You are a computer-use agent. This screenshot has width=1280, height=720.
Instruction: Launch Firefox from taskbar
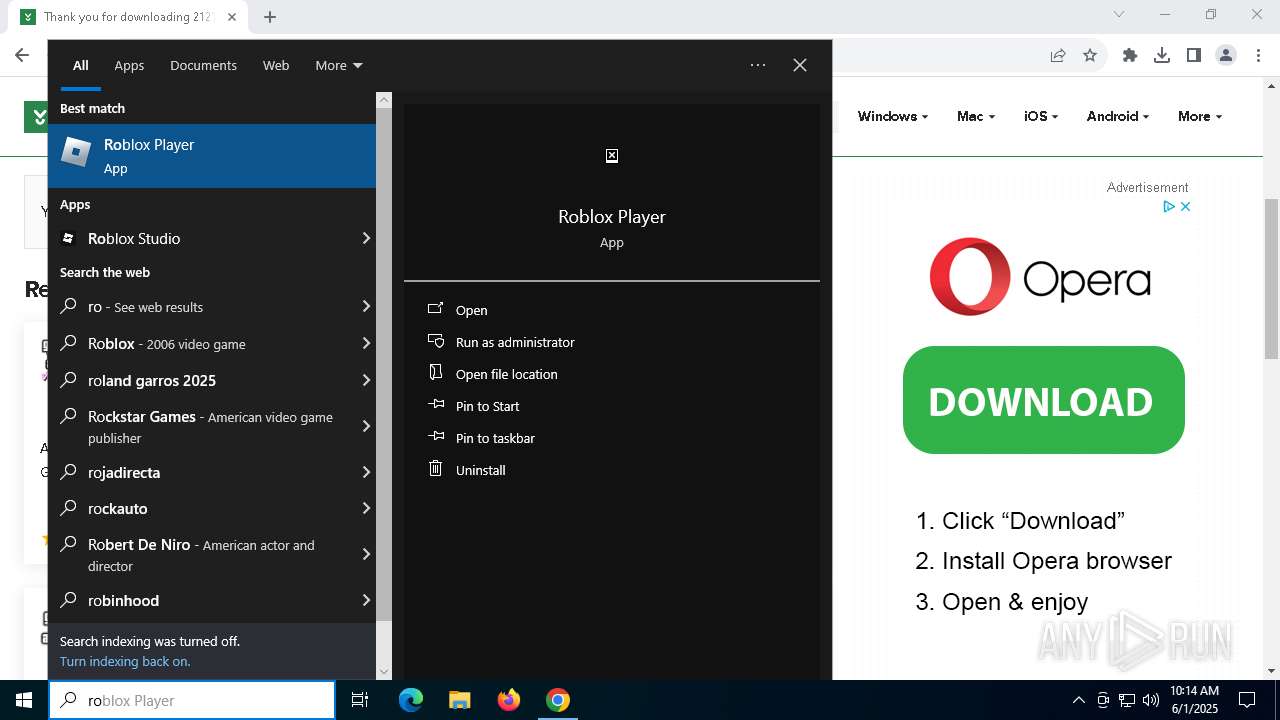click(509, 700)
